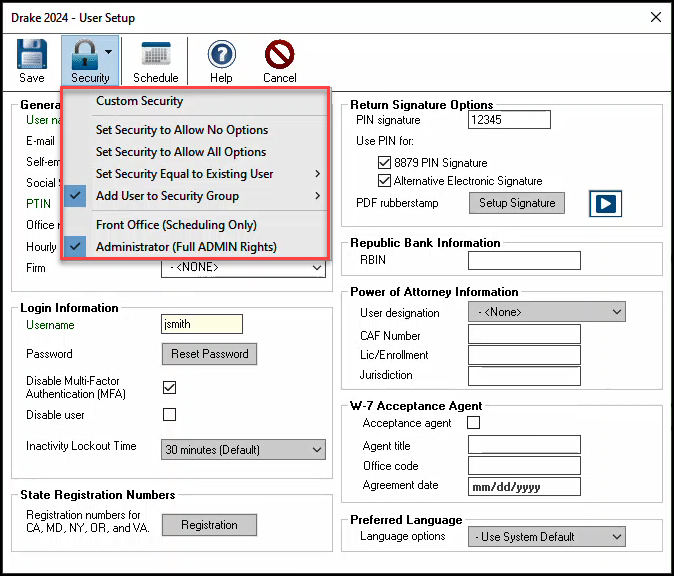Click the Registration button
The height and width of the screenshot is (576, 674).
tap(209, 525)
